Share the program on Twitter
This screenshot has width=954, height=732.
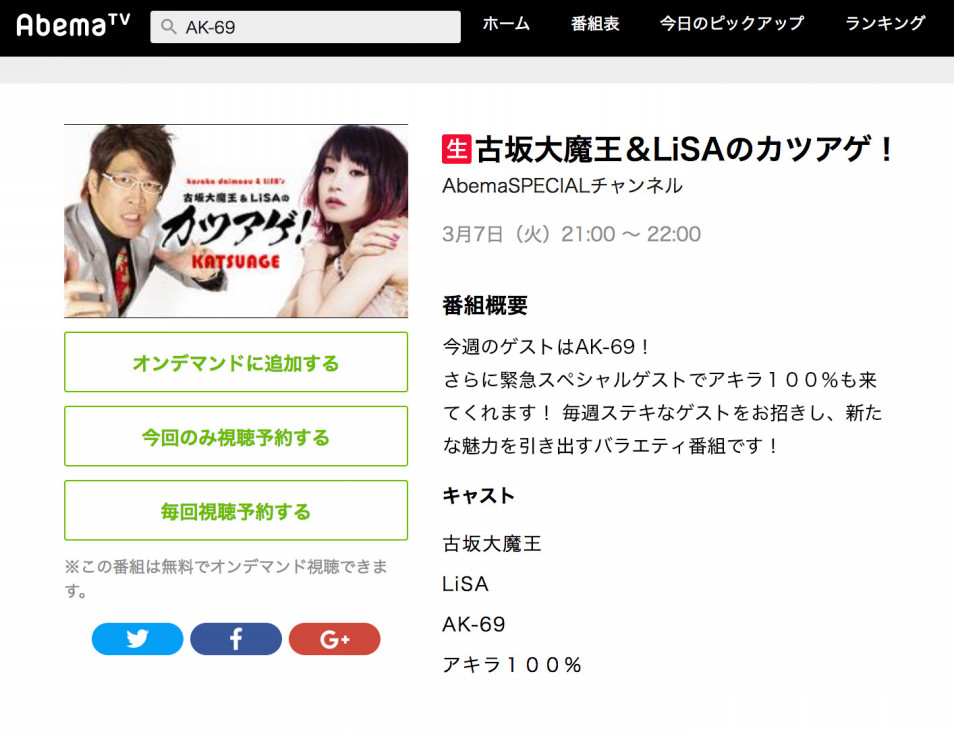[x=138, y=639]
